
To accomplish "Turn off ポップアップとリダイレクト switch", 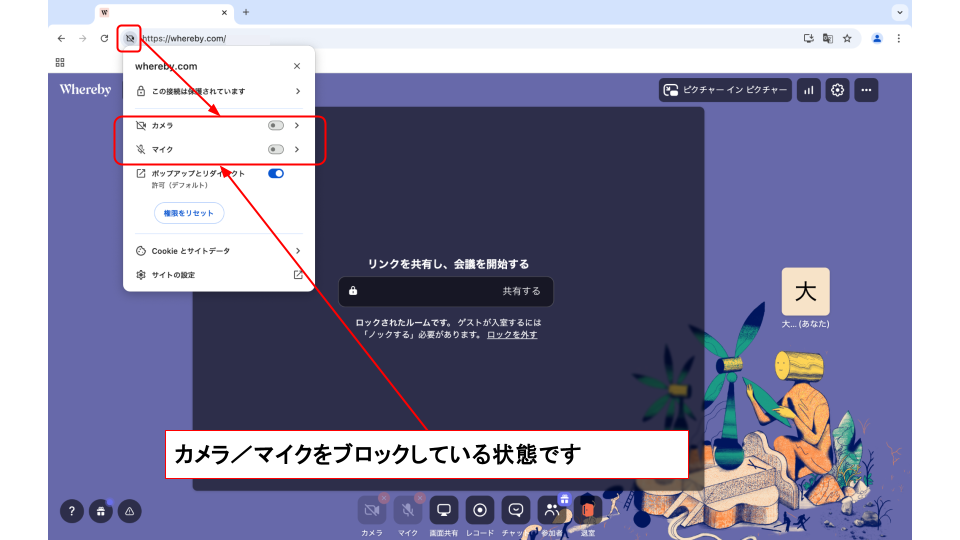I will click(x=275, y=173).
